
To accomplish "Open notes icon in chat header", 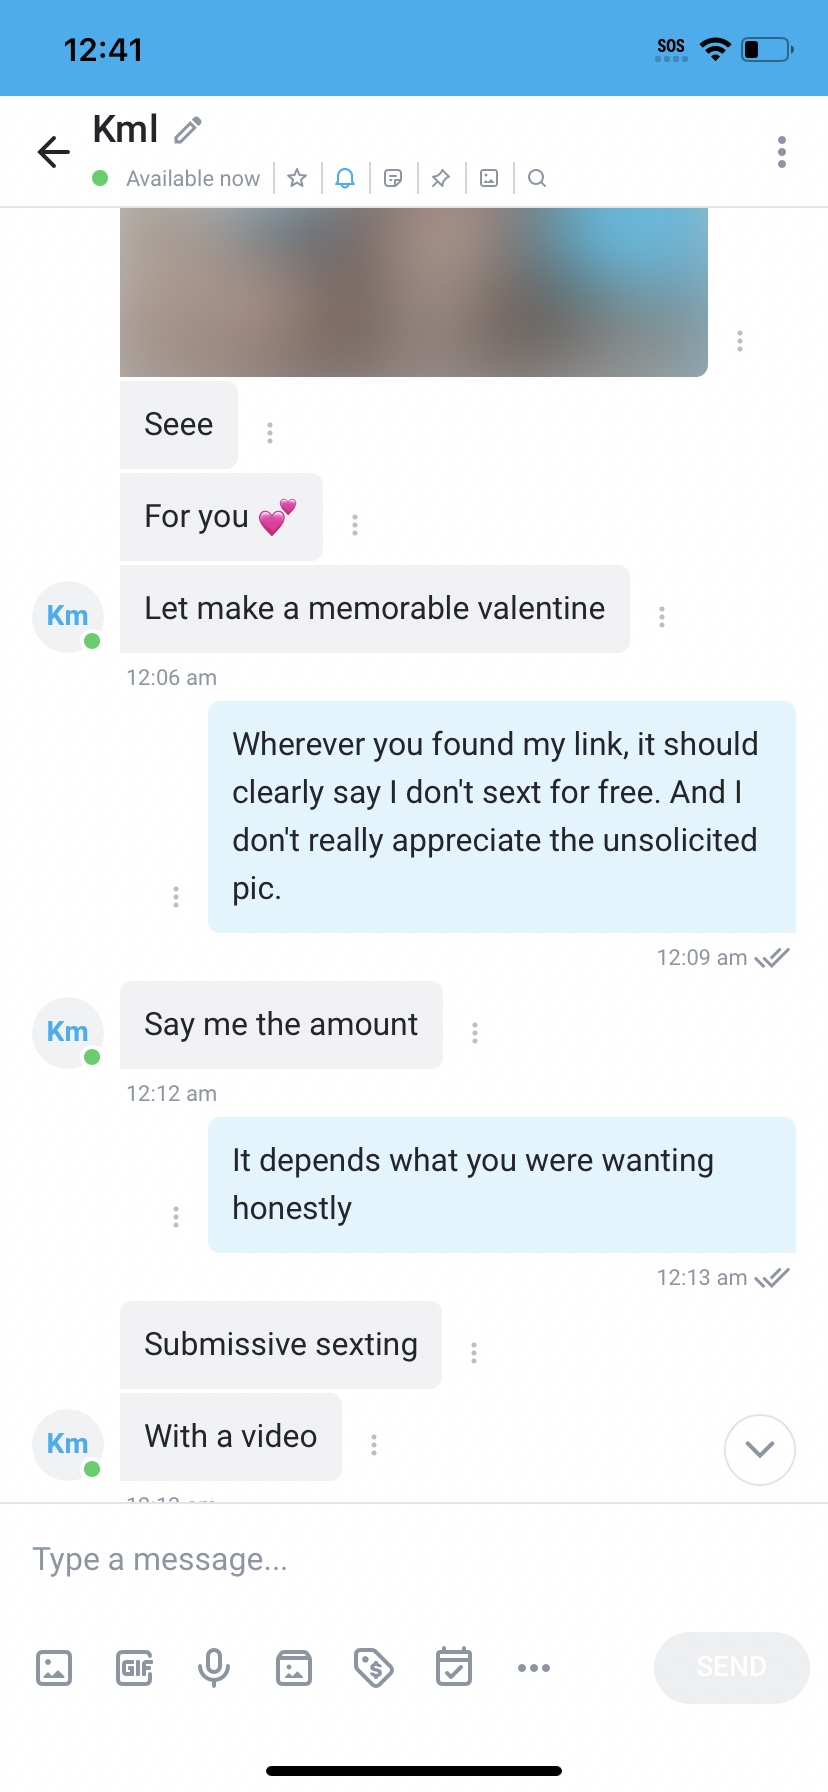I will tap(393, 178).
